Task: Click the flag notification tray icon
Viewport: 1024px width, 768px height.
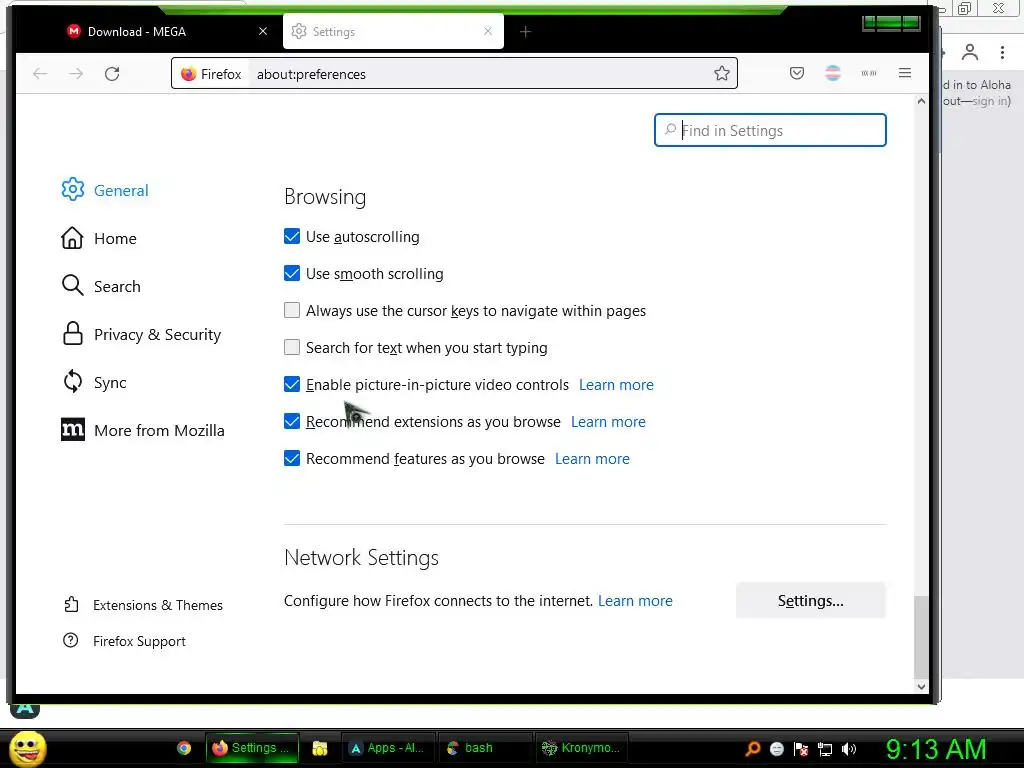Action: [801, 749]
